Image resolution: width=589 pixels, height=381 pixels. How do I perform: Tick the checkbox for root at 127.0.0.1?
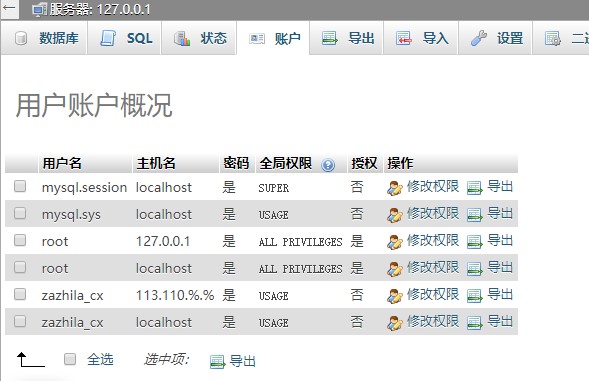tap(20, 240)
